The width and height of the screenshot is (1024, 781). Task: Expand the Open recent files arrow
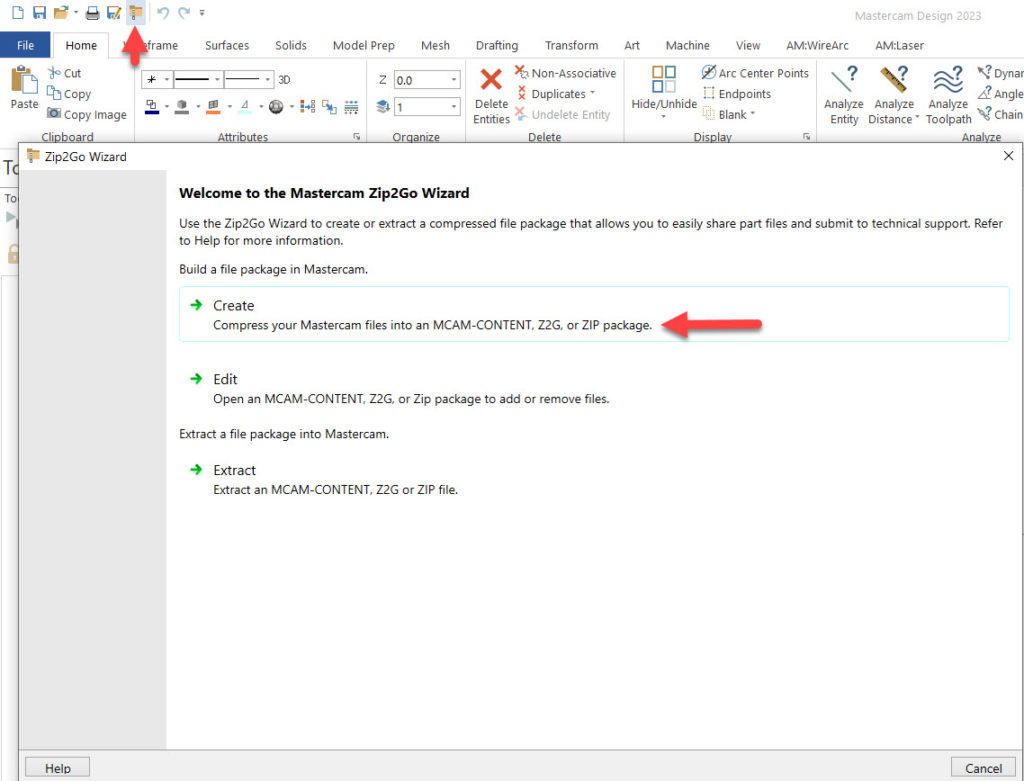(x=76, y=13)
